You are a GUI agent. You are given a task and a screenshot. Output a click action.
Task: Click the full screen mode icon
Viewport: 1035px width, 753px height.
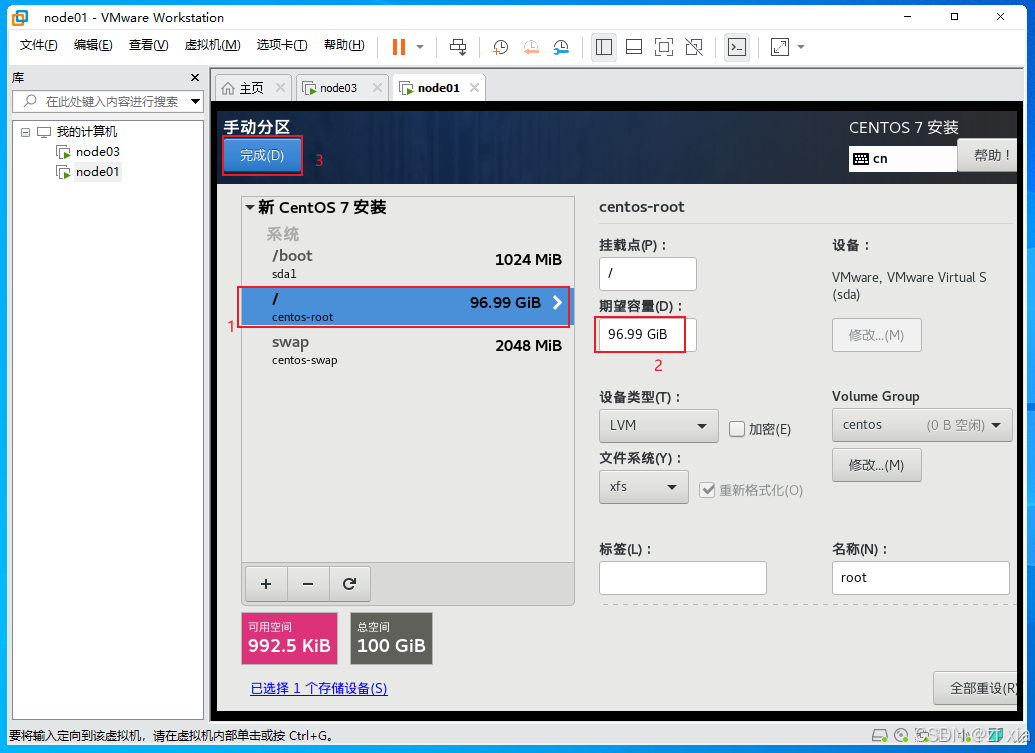pyautogui.click(x=664, y=47)
